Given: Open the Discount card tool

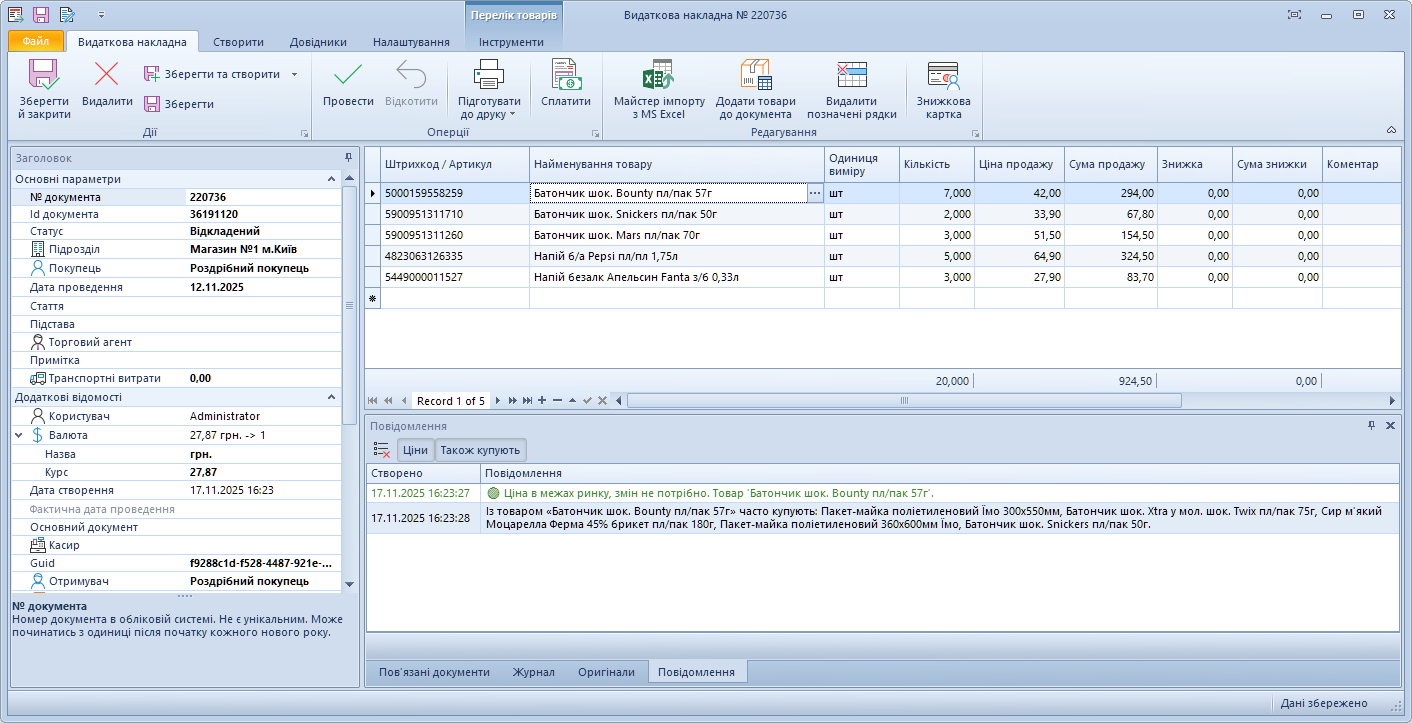Looking at the screenshot, I should [x=943, y=77].
